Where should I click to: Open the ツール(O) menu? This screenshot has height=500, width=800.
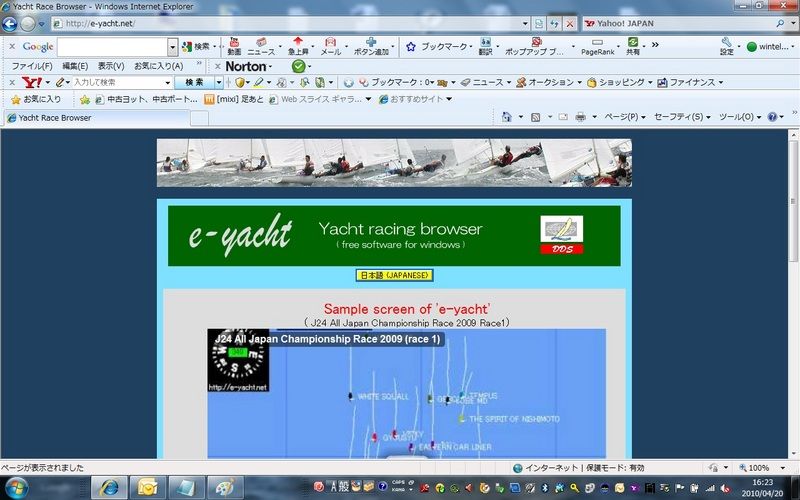click(740, 117)
